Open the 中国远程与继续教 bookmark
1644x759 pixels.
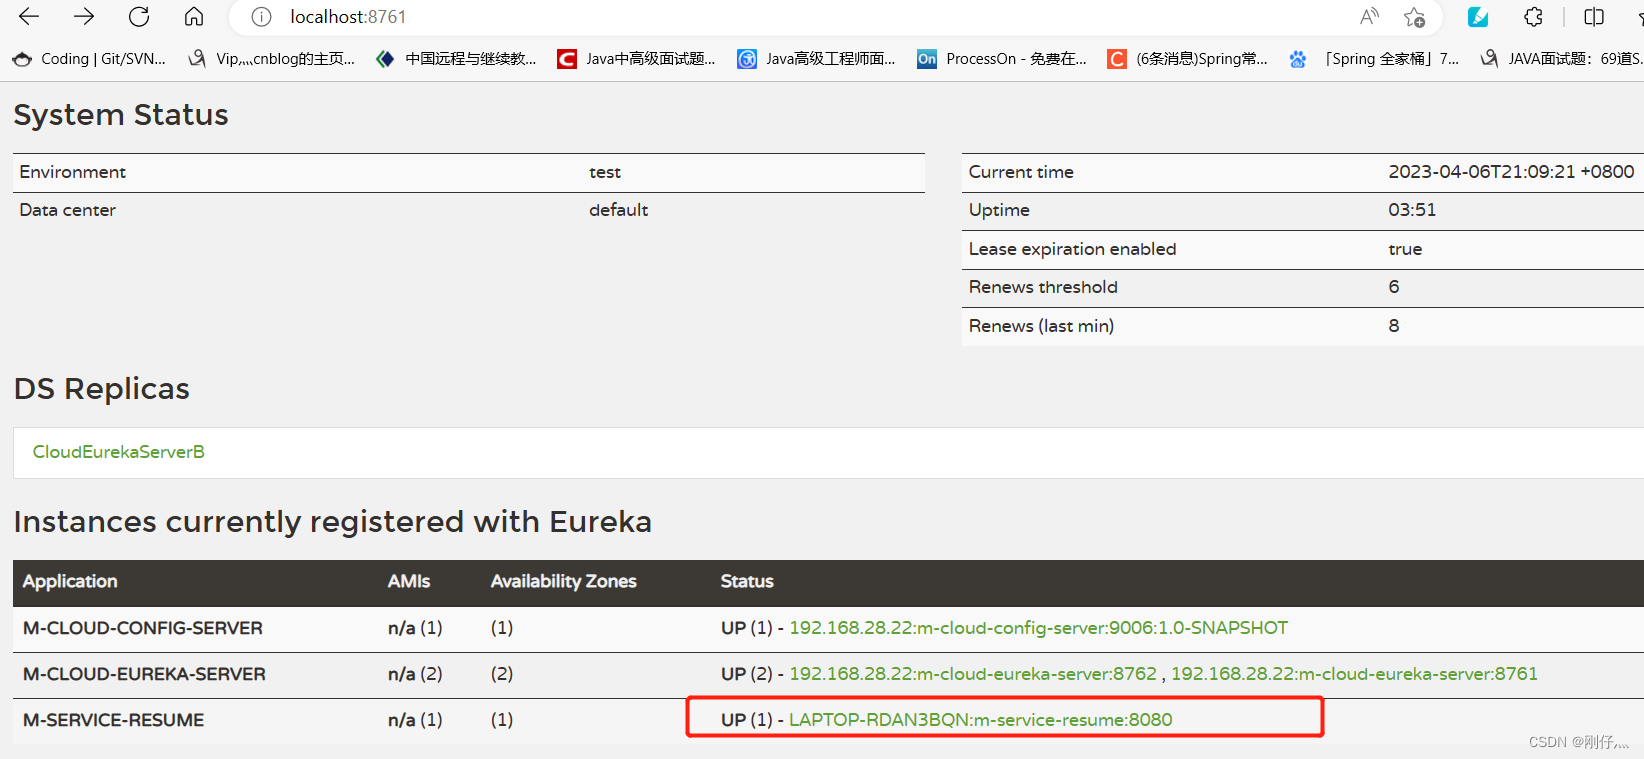tap(456, 59)
